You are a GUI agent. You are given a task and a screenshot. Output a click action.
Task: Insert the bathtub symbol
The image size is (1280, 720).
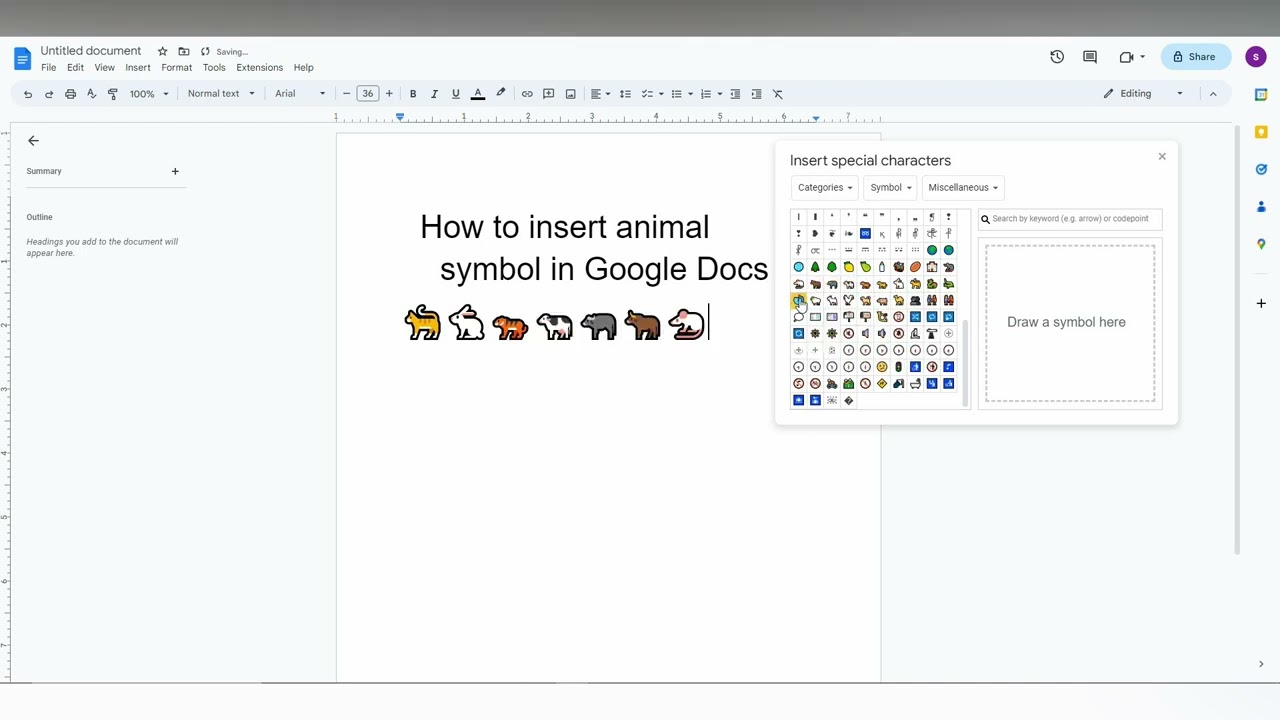coord(915,383)
